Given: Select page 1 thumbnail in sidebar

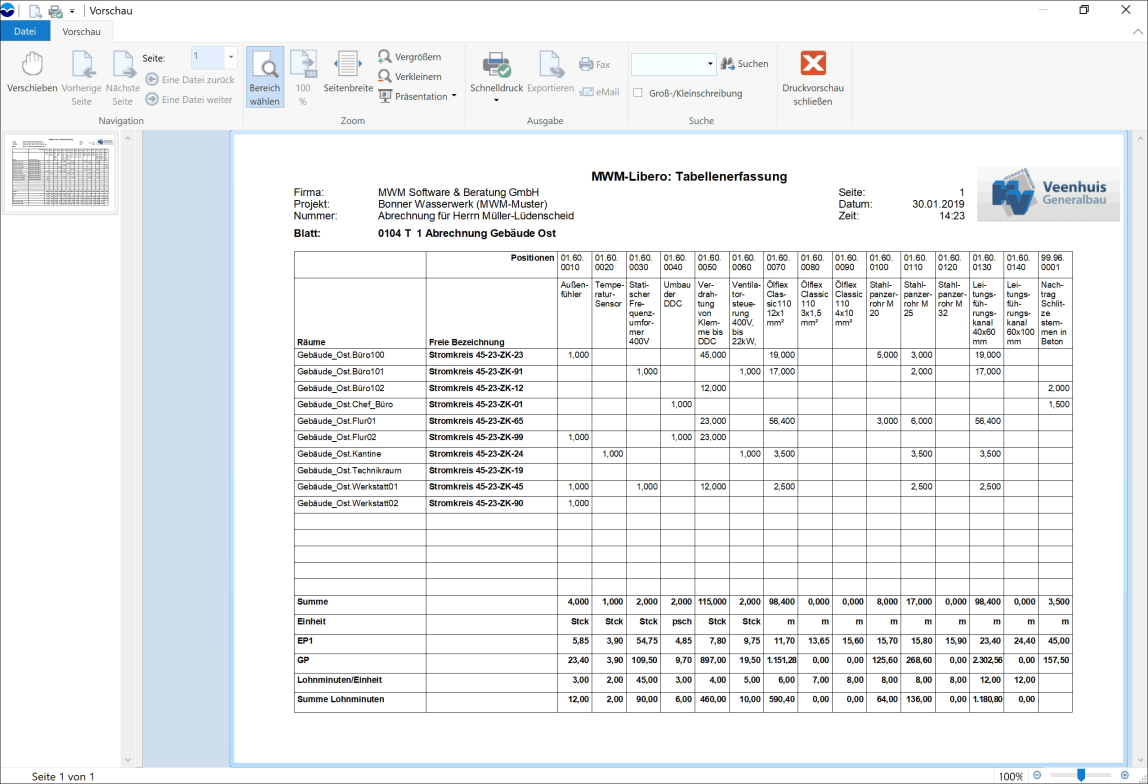Looking at the screenshot, I should (x=61, y=173).
